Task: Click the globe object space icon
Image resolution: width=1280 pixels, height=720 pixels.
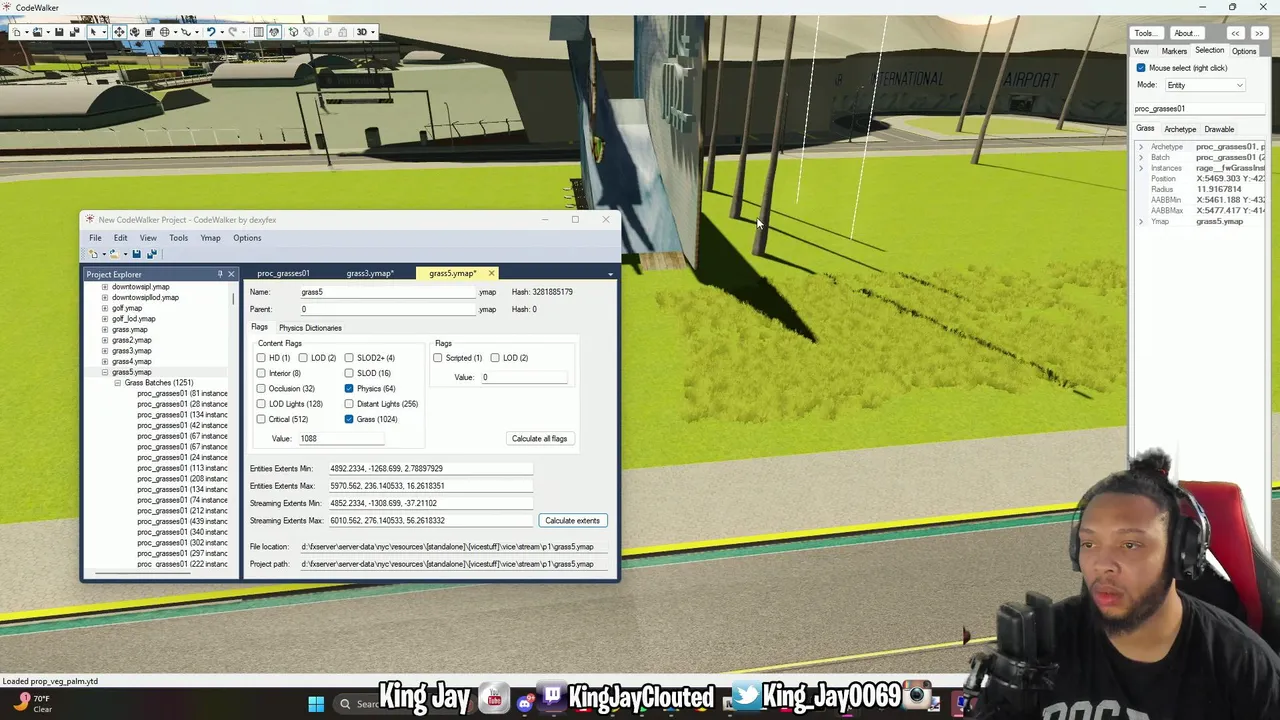Action: (x=164, y=32)
